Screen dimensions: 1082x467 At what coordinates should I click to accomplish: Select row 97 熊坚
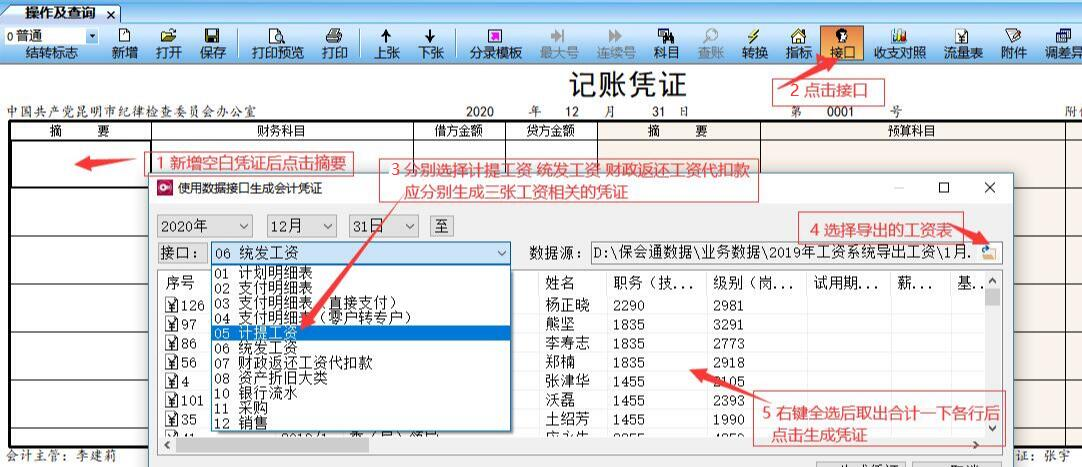click(x=572, y=324)
